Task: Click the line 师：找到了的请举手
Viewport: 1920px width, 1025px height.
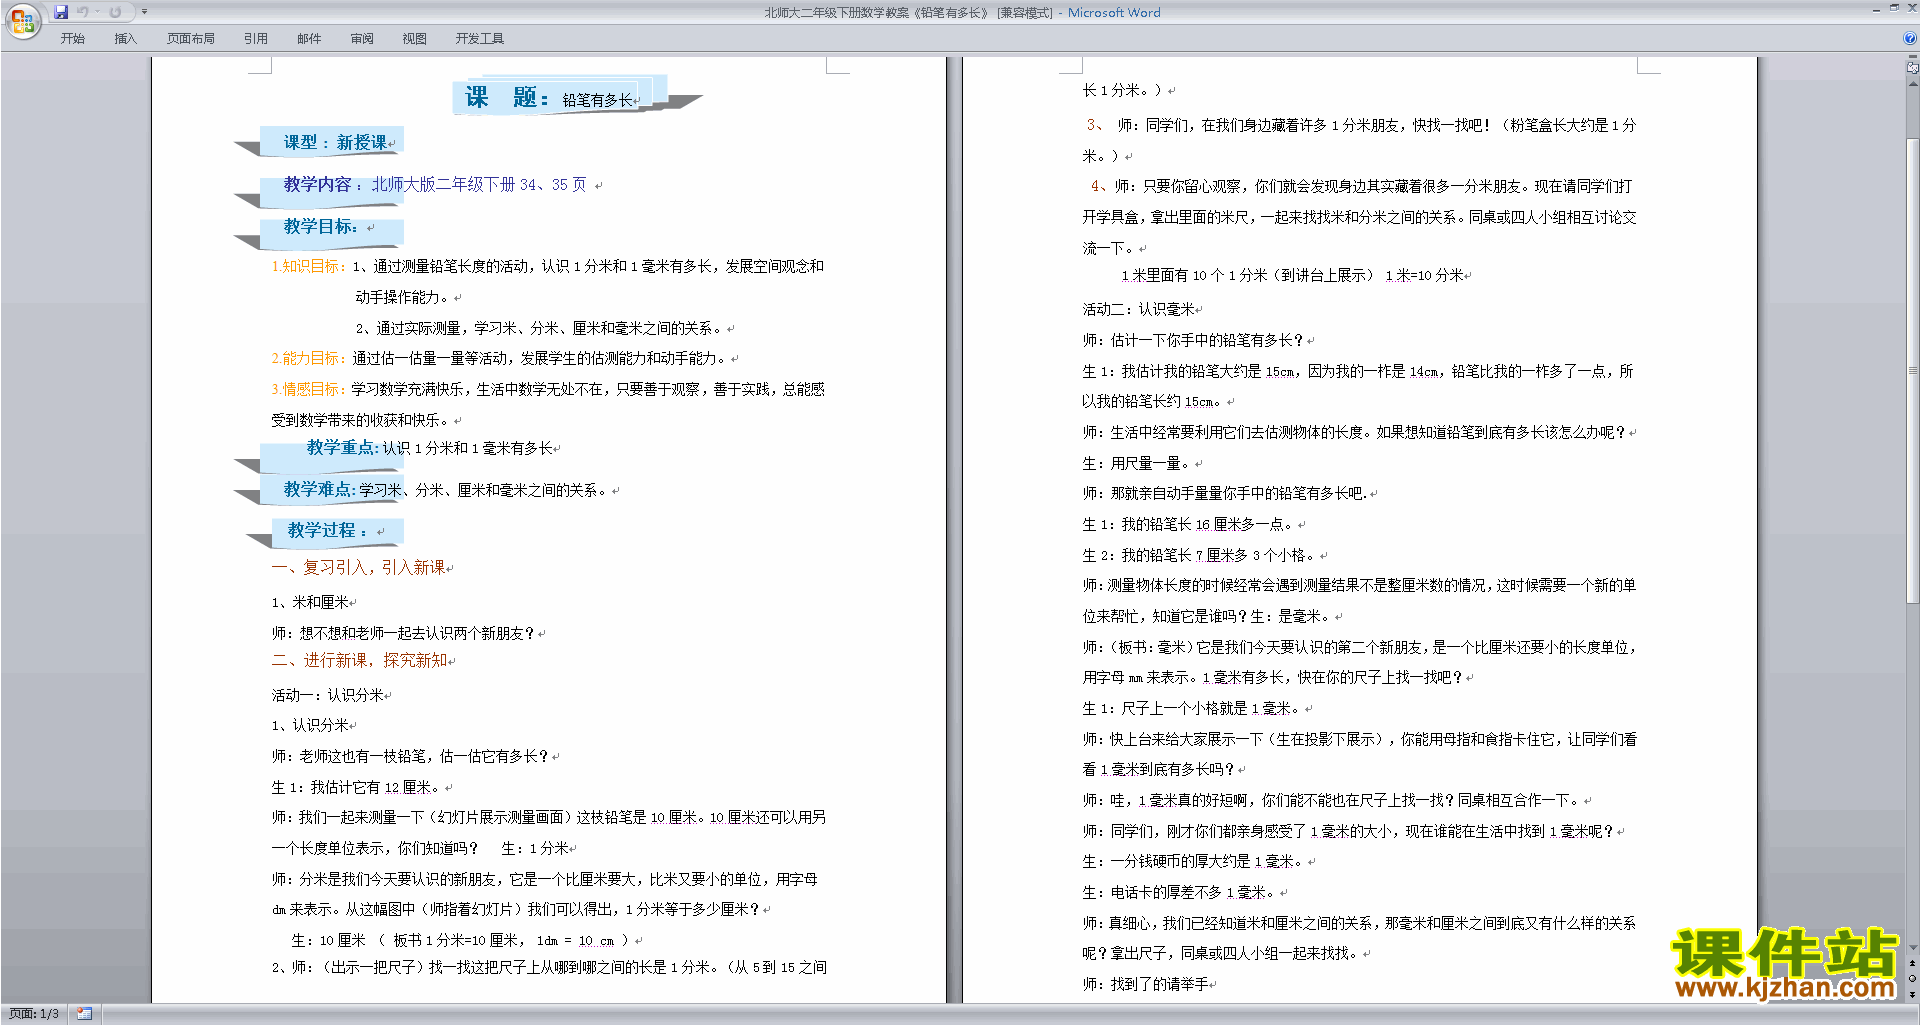Action: pyautogui.click(x=1145, y=984)
